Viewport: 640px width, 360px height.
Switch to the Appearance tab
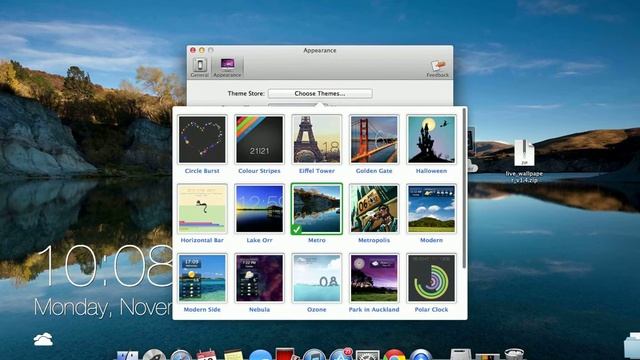[227, 68]
